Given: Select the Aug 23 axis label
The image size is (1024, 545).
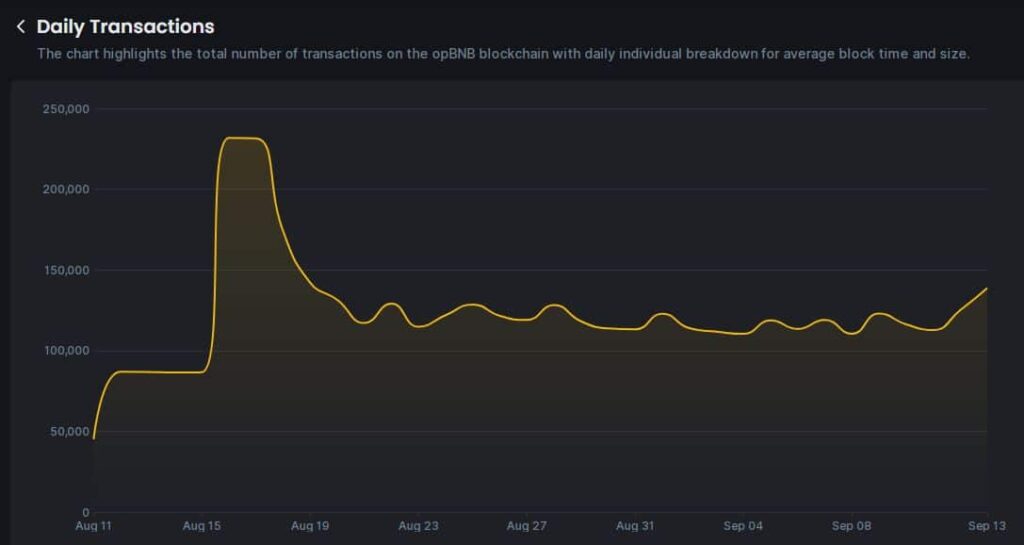Looking at the screenshot, I should click(x=418, y=525).
